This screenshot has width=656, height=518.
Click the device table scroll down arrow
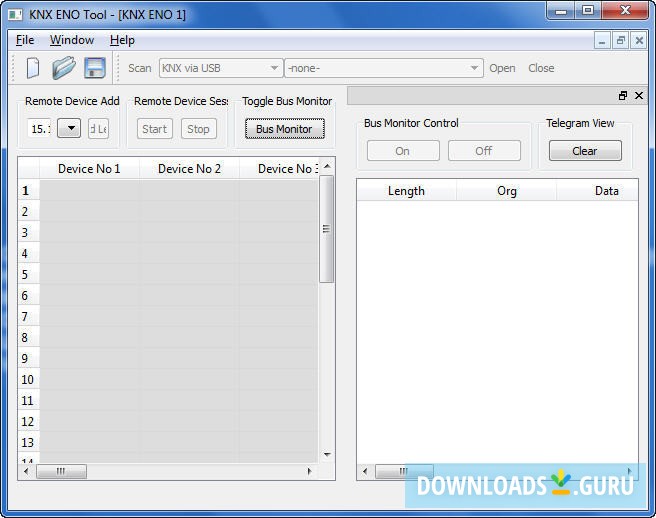point(327,455)
